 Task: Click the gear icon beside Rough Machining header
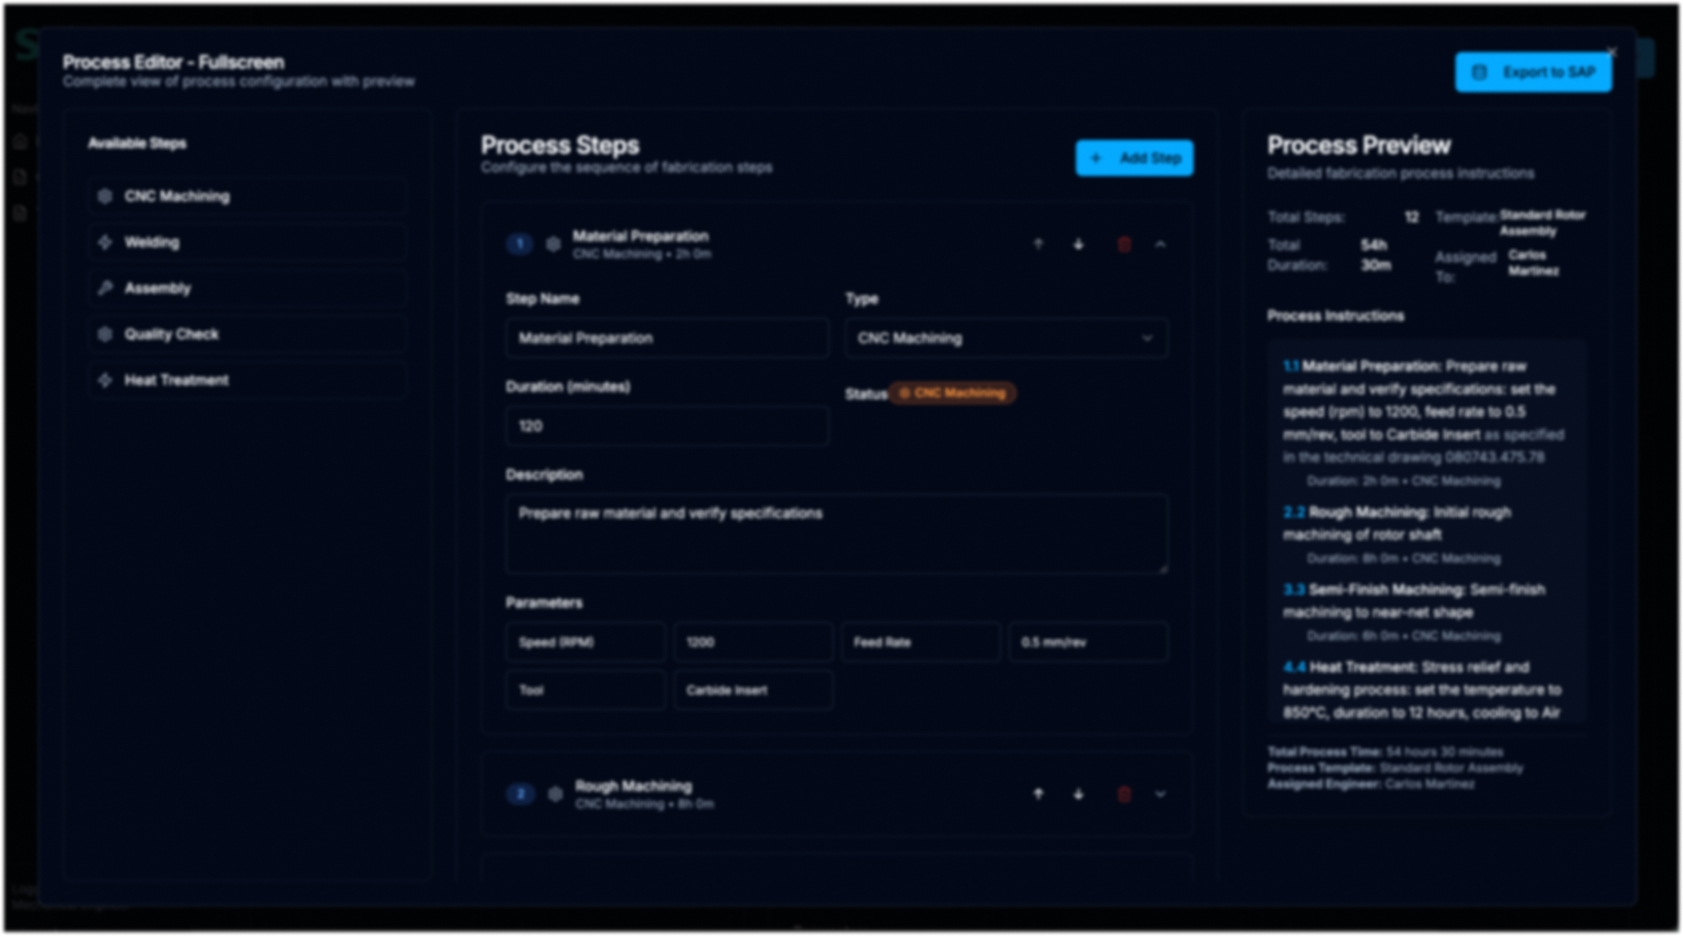pyautogui.click(x=555, y=794)
